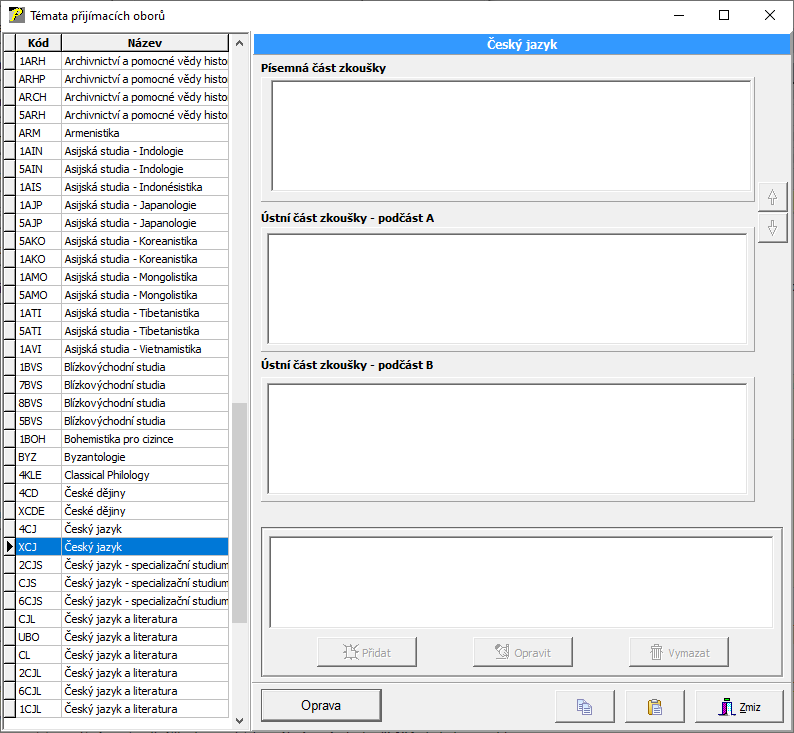Click in the Písemná část zkoušky text area
This screenshot has height=733, width=794.
coord(510,135)
